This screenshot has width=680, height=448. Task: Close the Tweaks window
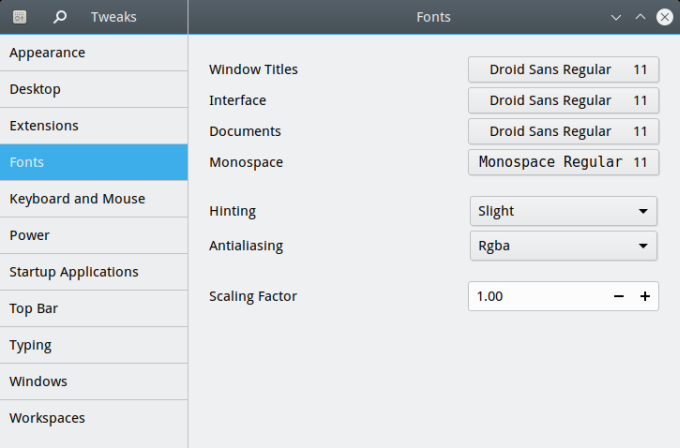click(664, 17)
